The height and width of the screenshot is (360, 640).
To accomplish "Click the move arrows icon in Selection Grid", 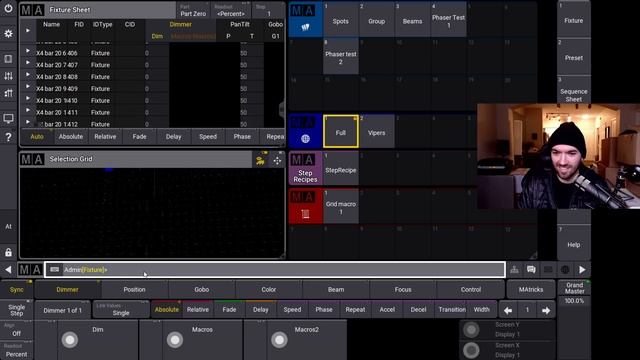I will point(277,160).
